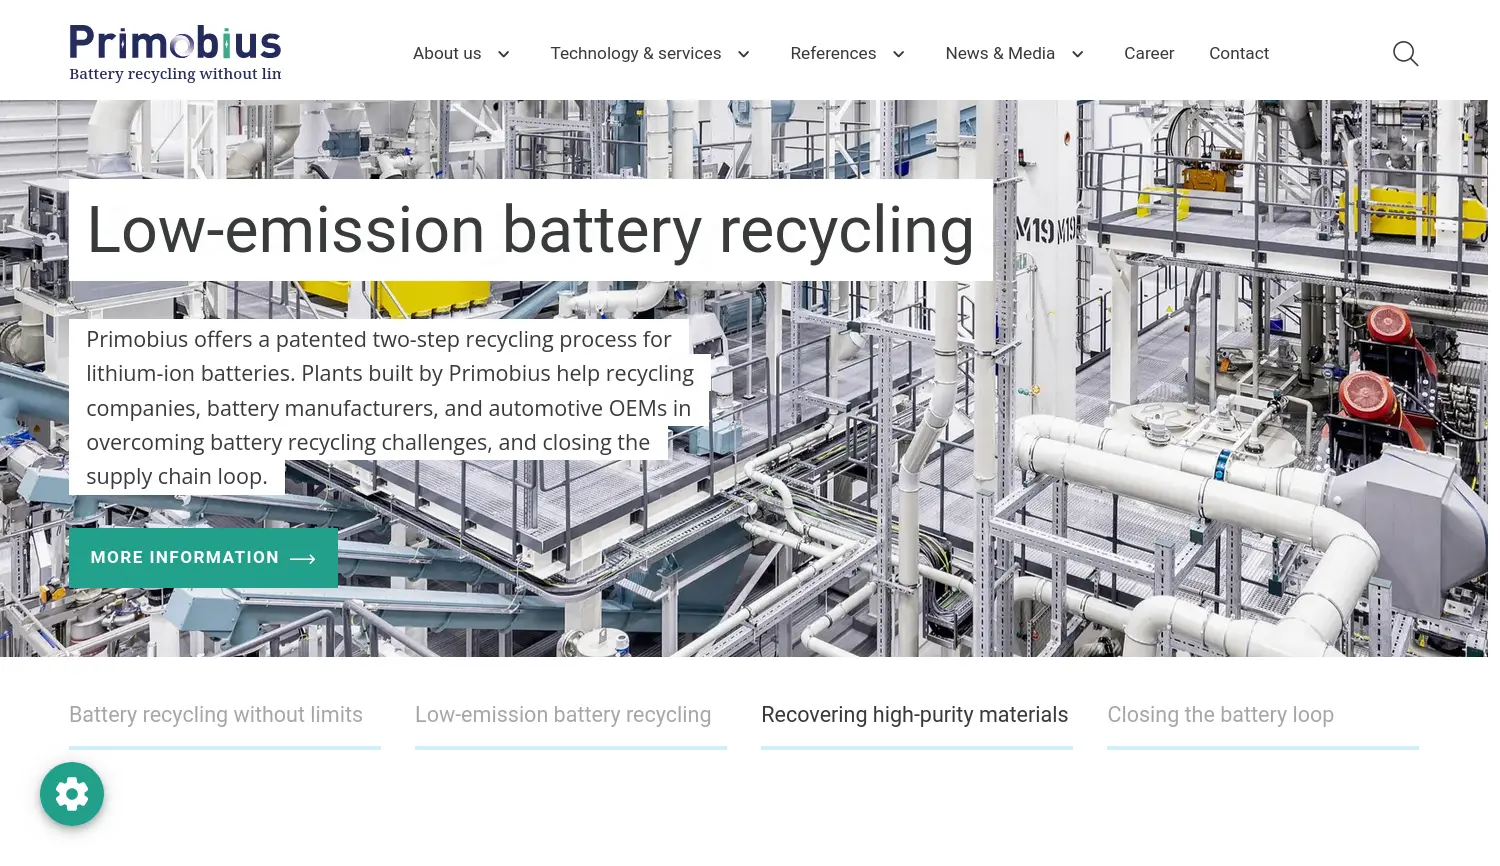
Task: Click the Low-emission battery recycling headline
Action: (x=530, y=229)
